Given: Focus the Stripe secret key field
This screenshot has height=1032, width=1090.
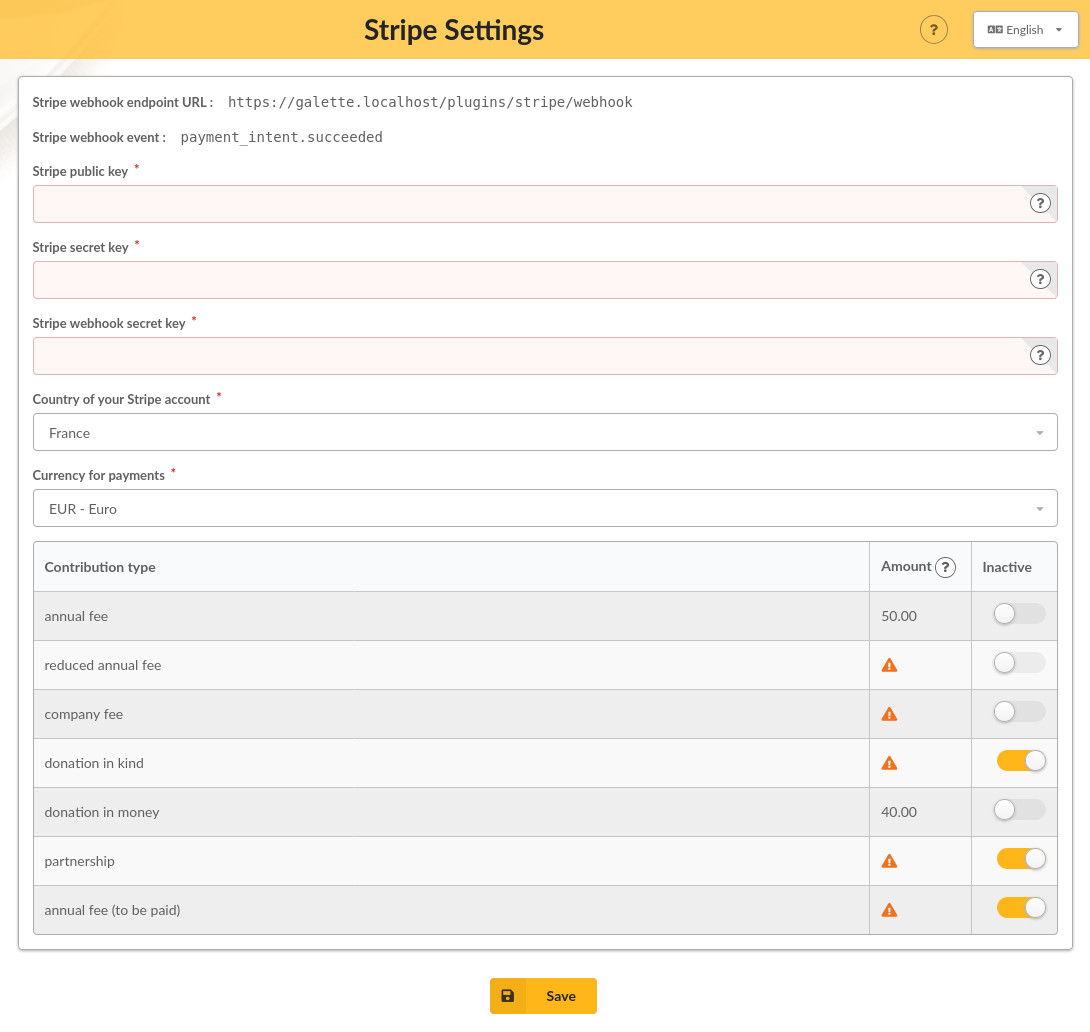Looking at the screenshot, I should pos(545,280).
